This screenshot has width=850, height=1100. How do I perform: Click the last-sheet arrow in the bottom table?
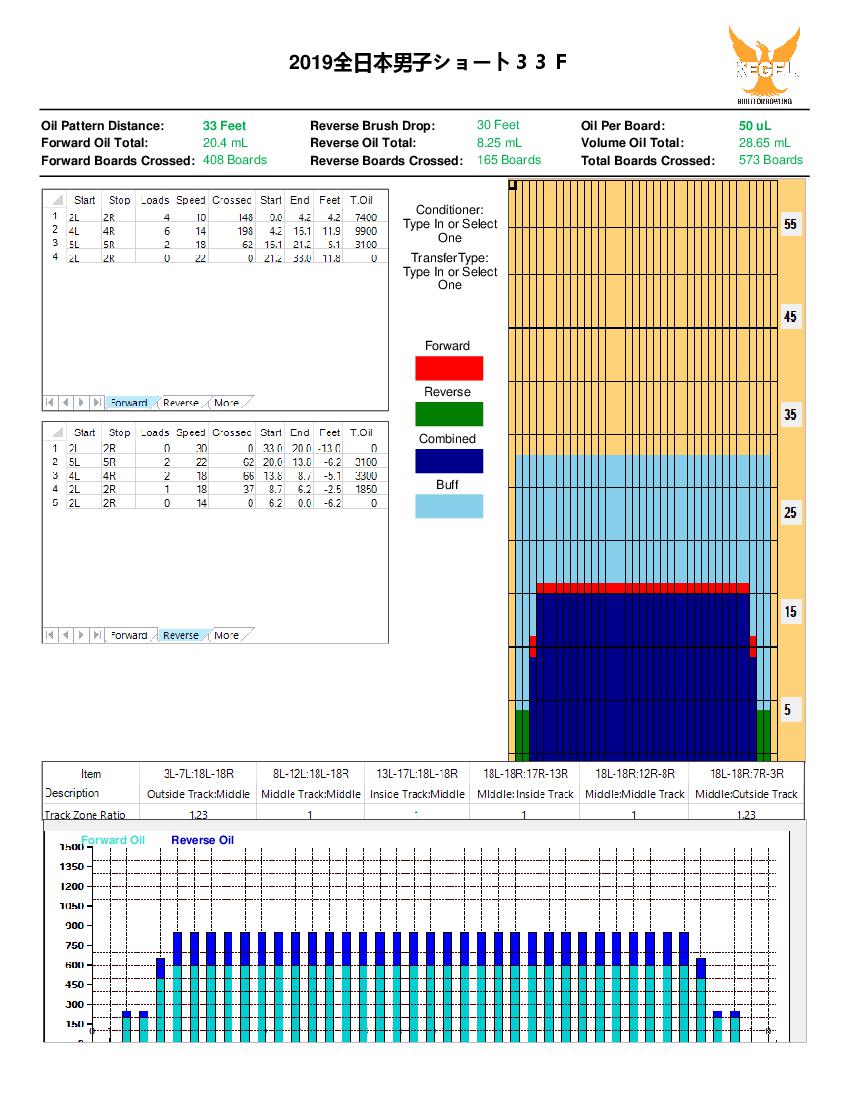click(97, 635)
